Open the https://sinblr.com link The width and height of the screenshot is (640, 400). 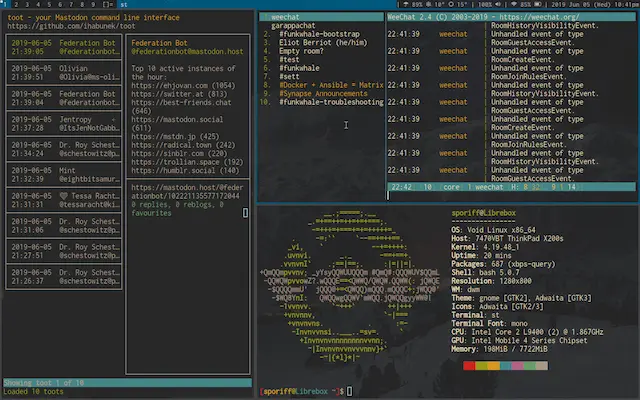167,153
